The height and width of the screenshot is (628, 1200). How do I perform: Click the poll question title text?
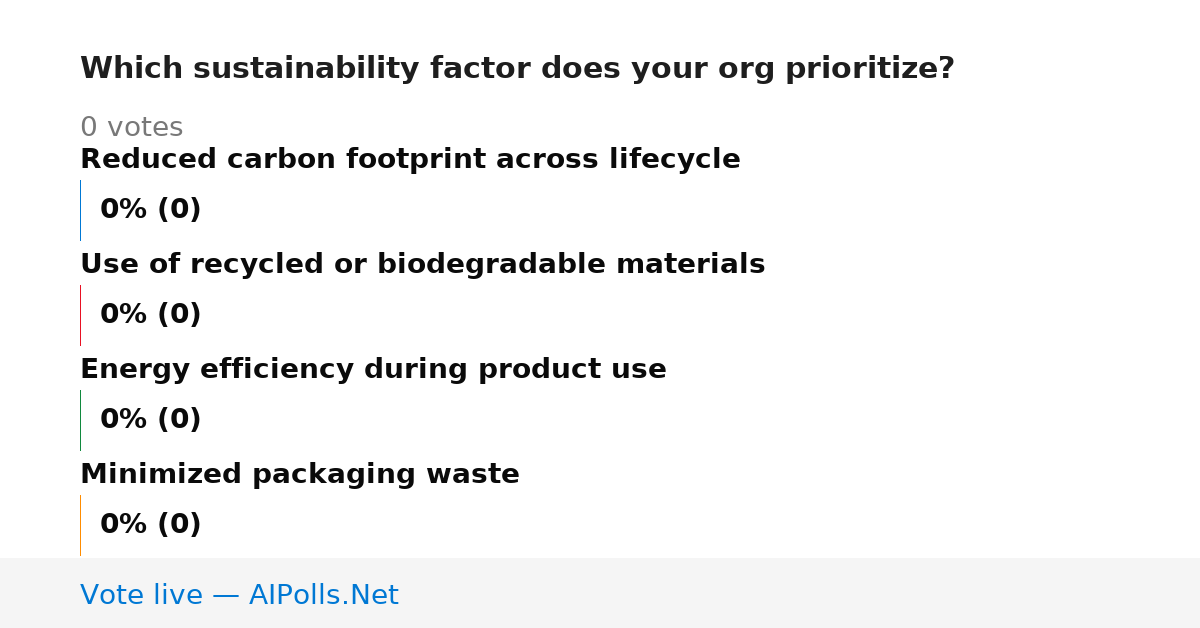pos(517,69)
